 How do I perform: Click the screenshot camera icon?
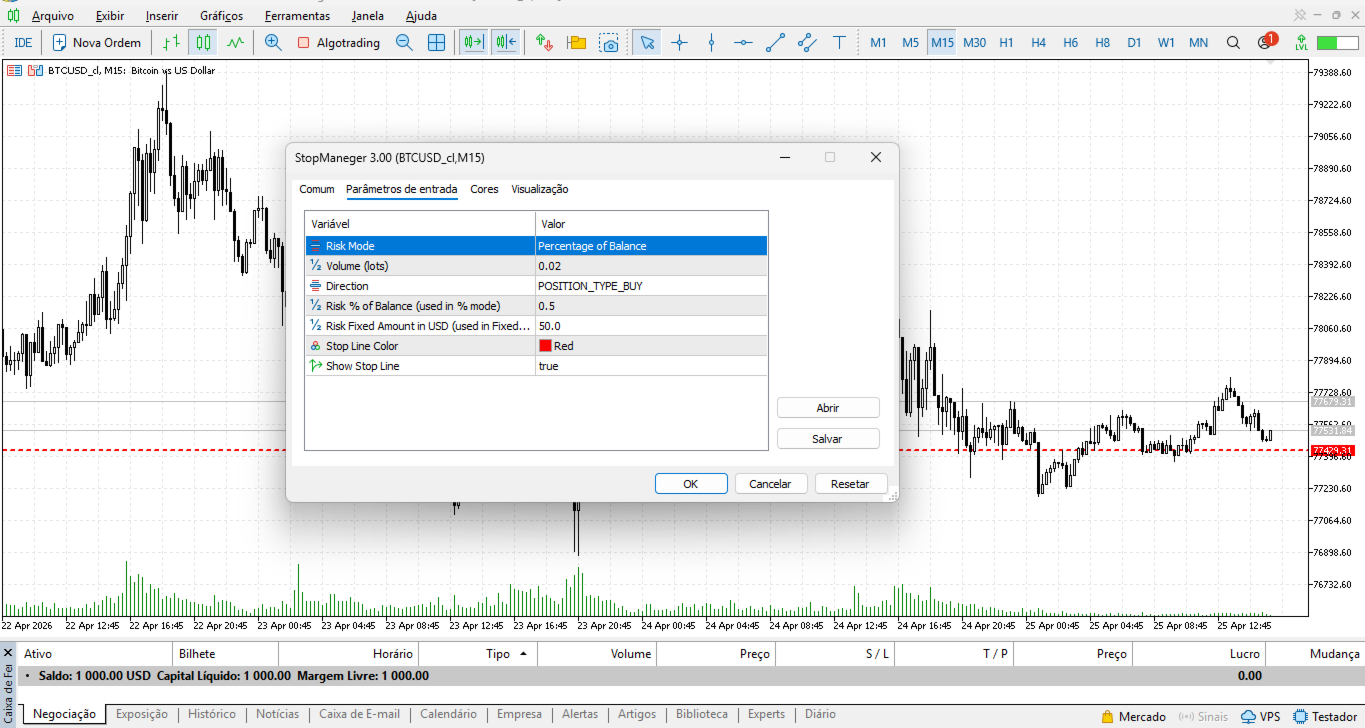609,43
